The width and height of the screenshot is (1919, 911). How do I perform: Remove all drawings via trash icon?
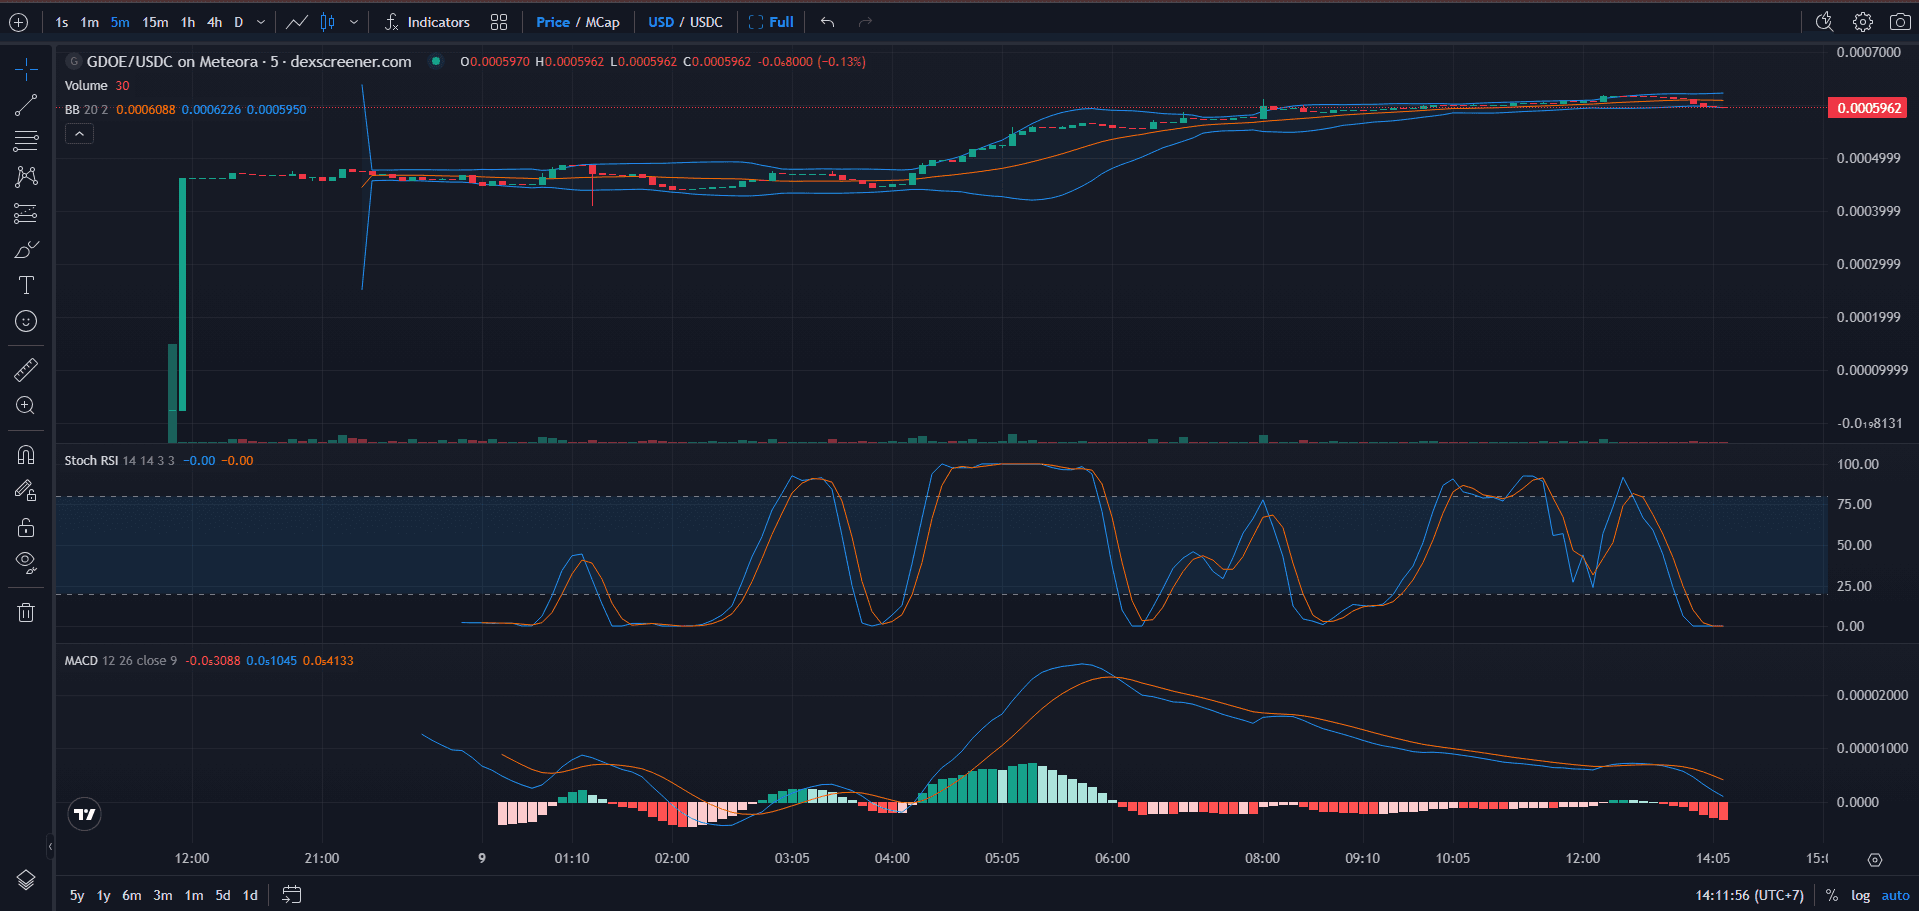coord(25,611)
